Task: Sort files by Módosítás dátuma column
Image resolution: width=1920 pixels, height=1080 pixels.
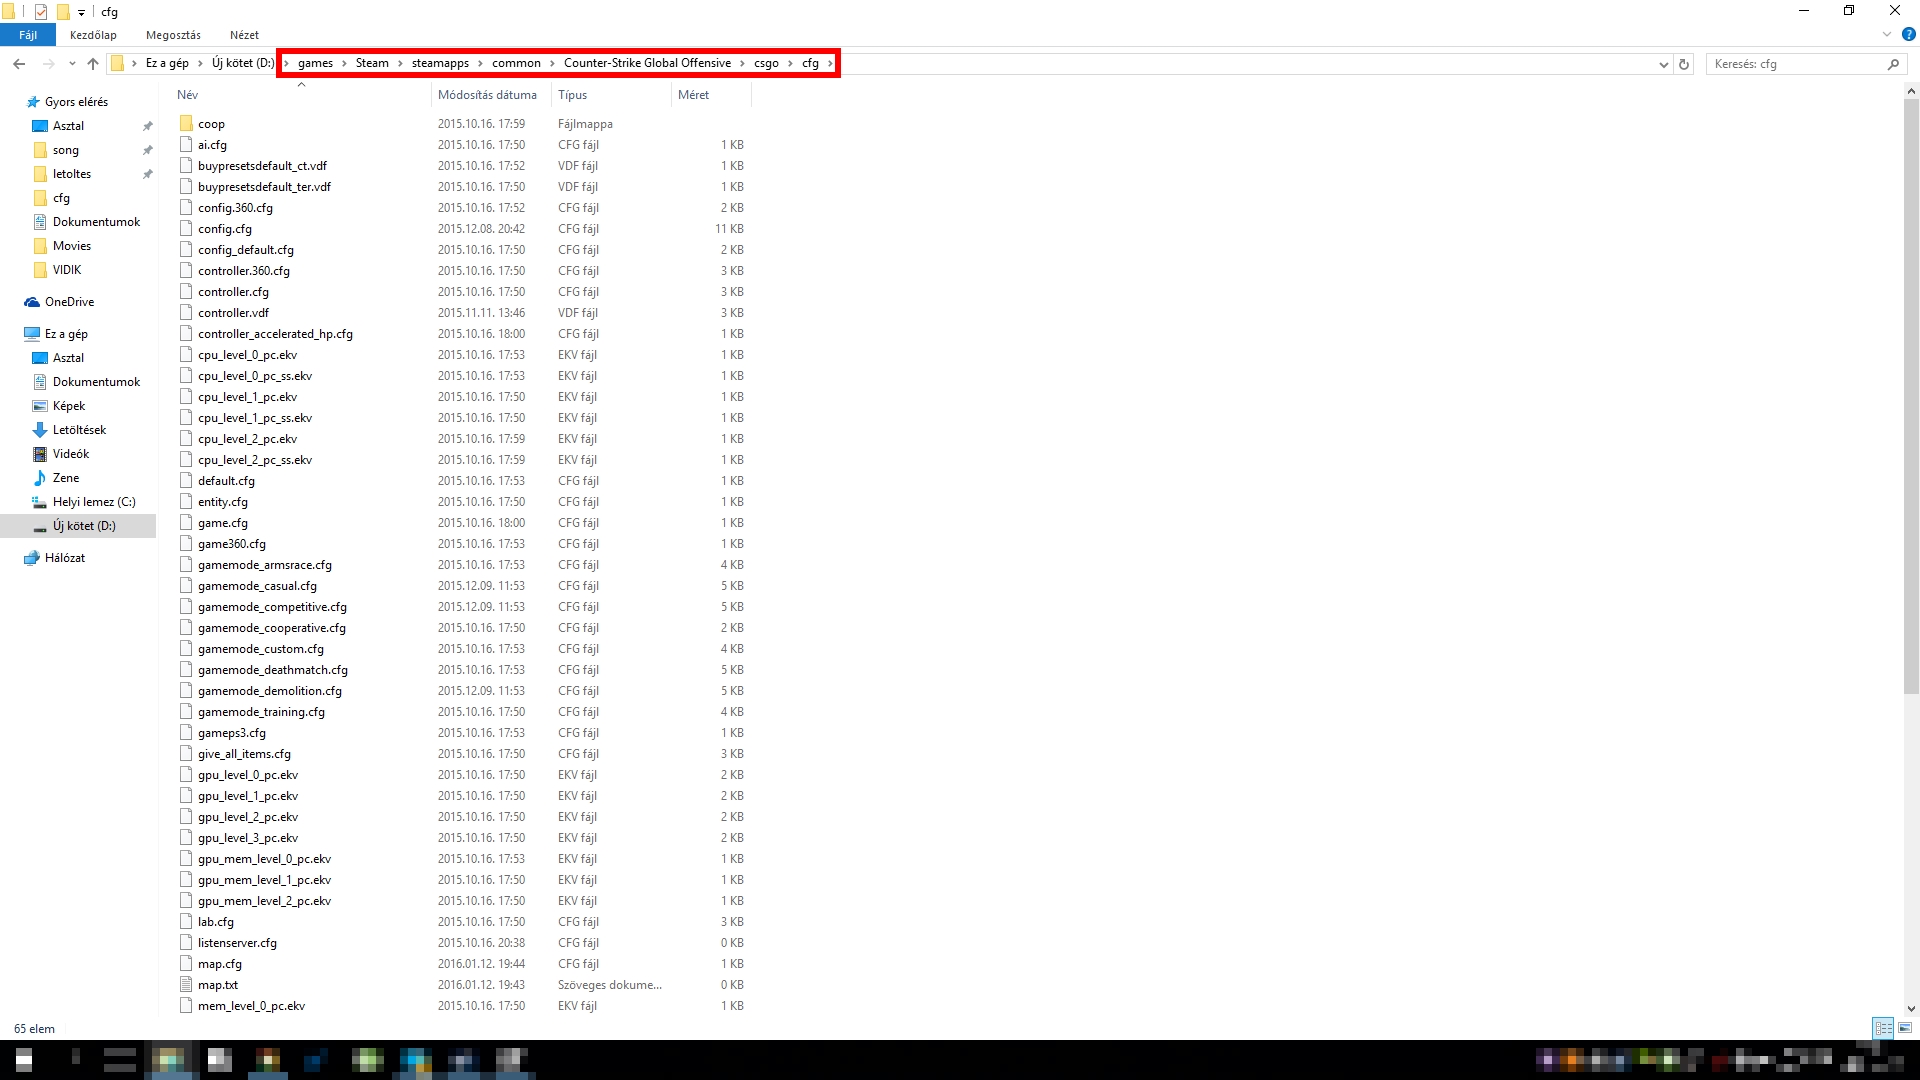Action: pyautogui.click(x=487, y=95)
